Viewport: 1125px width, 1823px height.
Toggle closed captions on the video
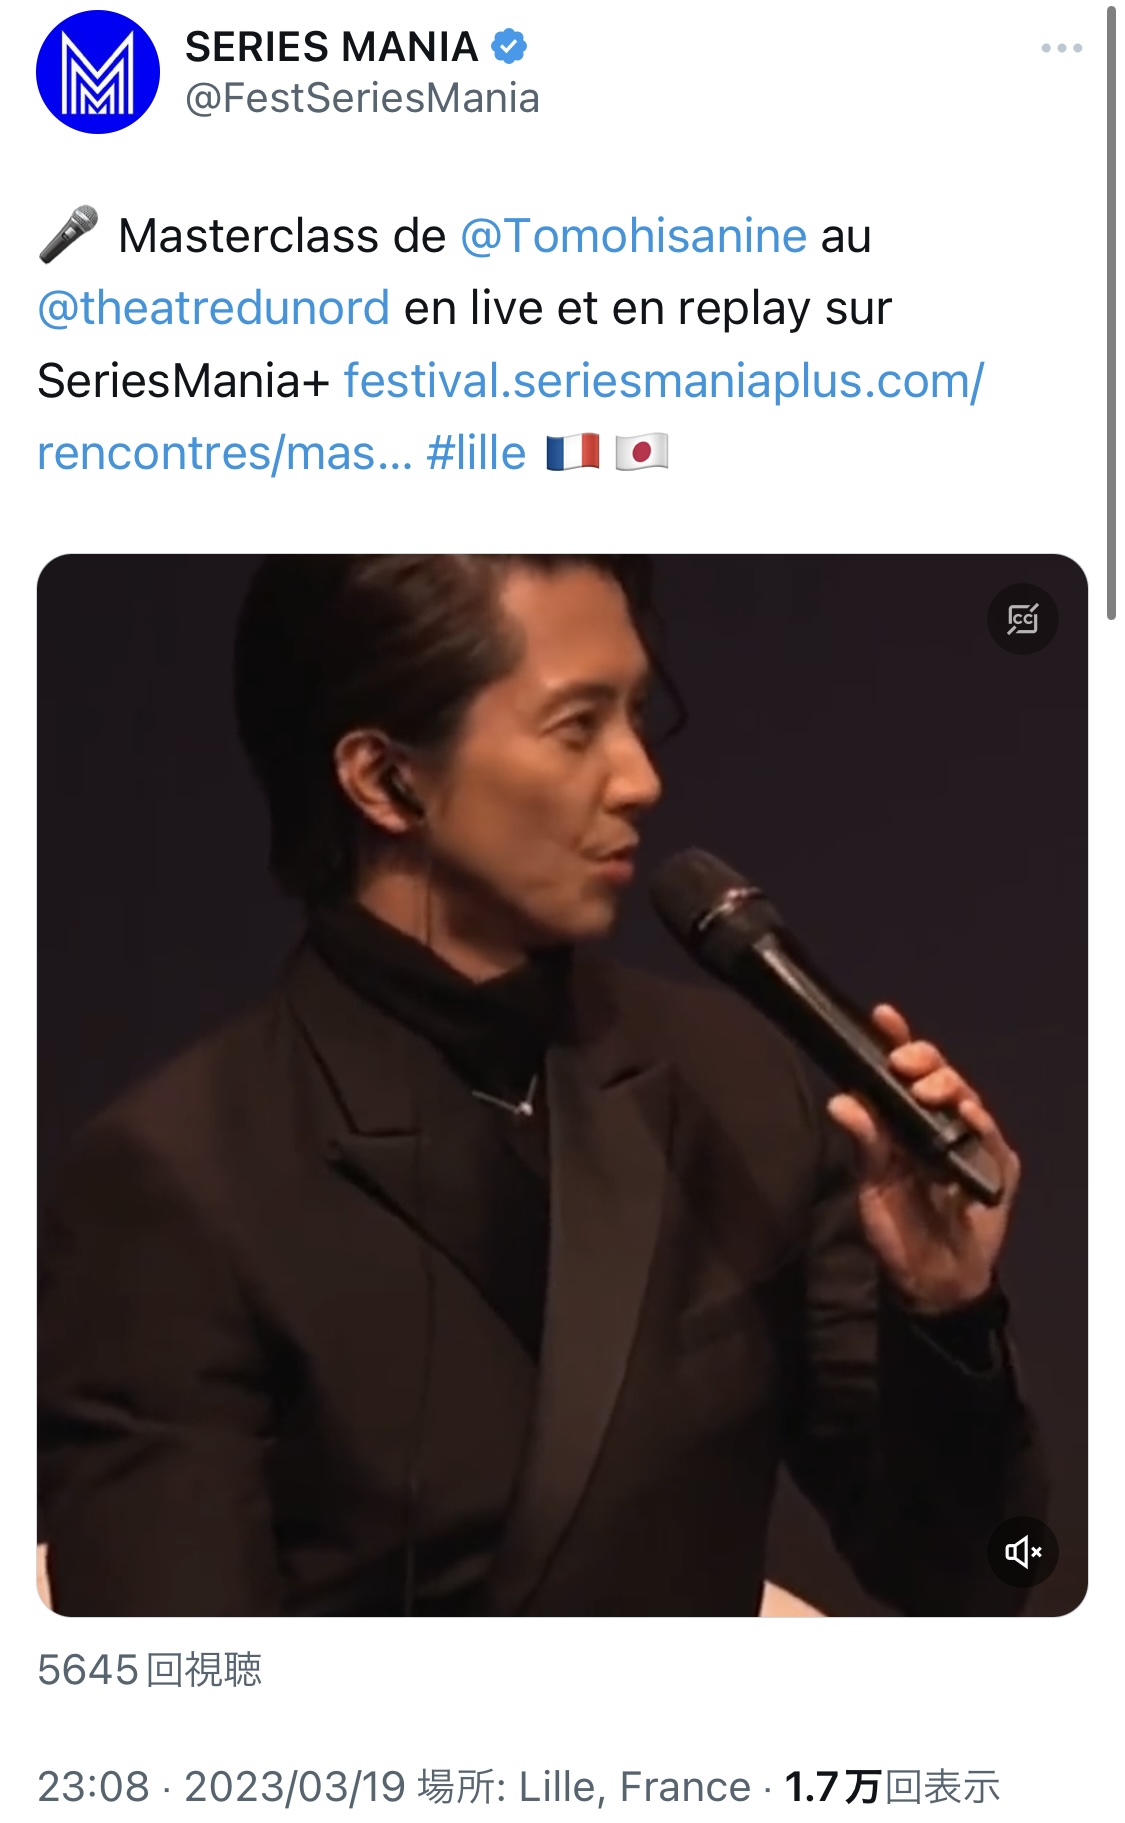[1022, 619]
